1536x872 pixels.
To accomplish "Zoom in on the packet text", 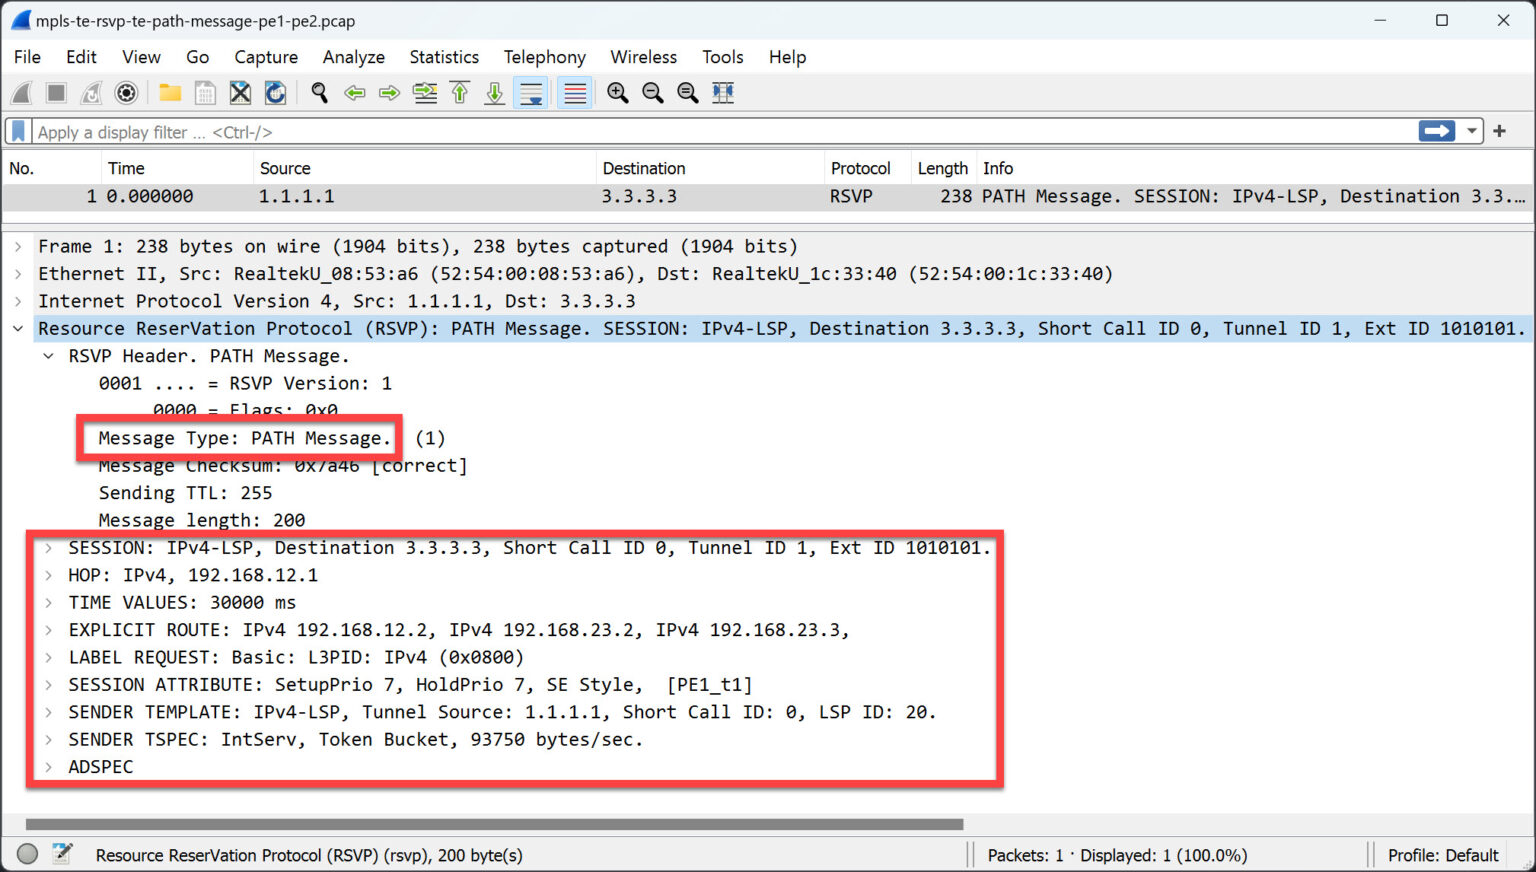I will [x=618, y=93].
